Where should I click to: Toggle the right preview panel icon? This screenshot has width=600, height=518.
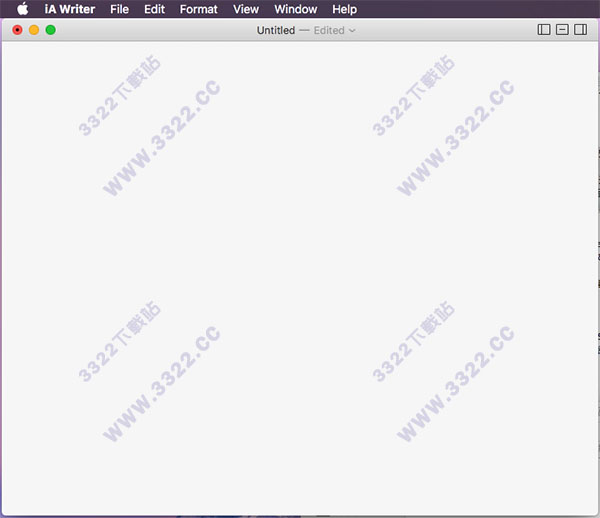point(580,30)
